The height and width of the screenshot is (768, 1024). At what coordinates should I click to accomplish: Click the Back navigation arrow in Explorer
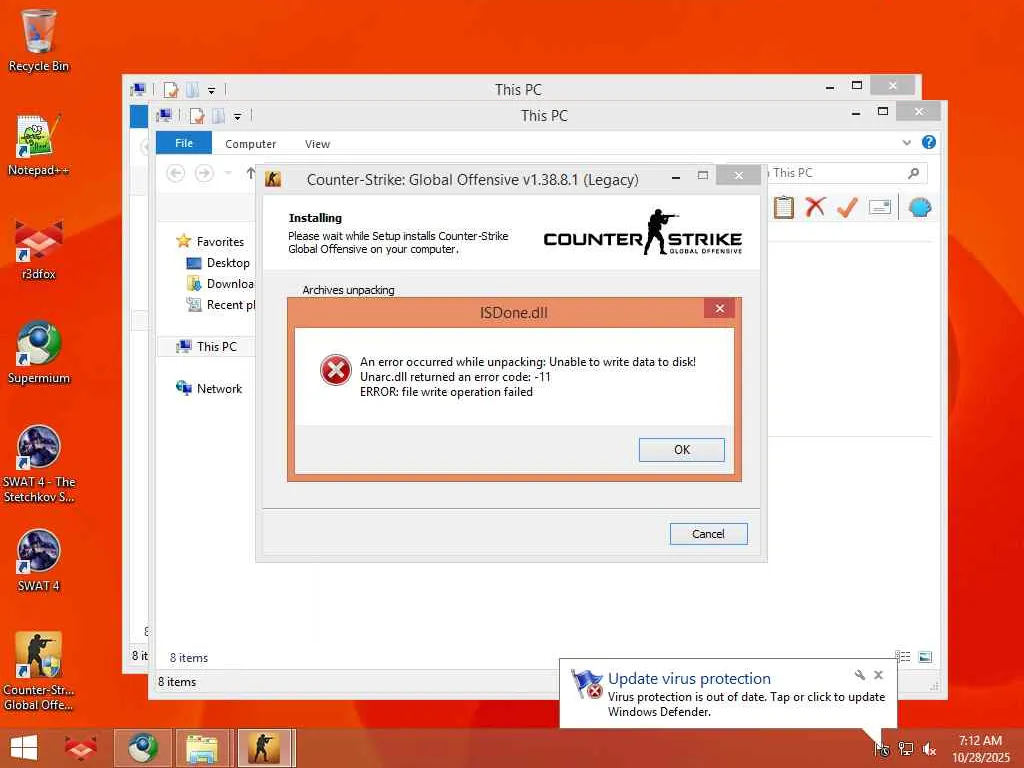176,173
